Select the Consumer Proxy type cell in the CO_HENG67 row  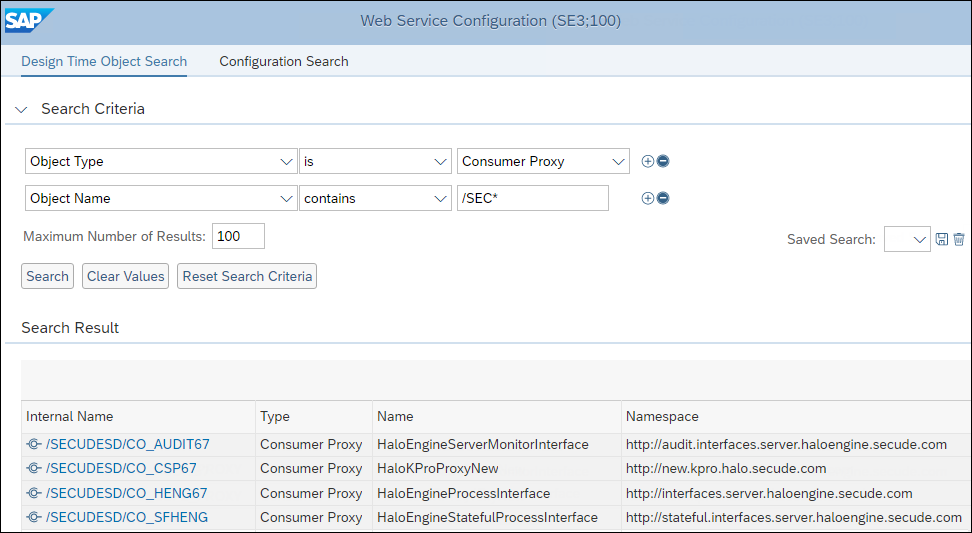click(x=314, y=493)
